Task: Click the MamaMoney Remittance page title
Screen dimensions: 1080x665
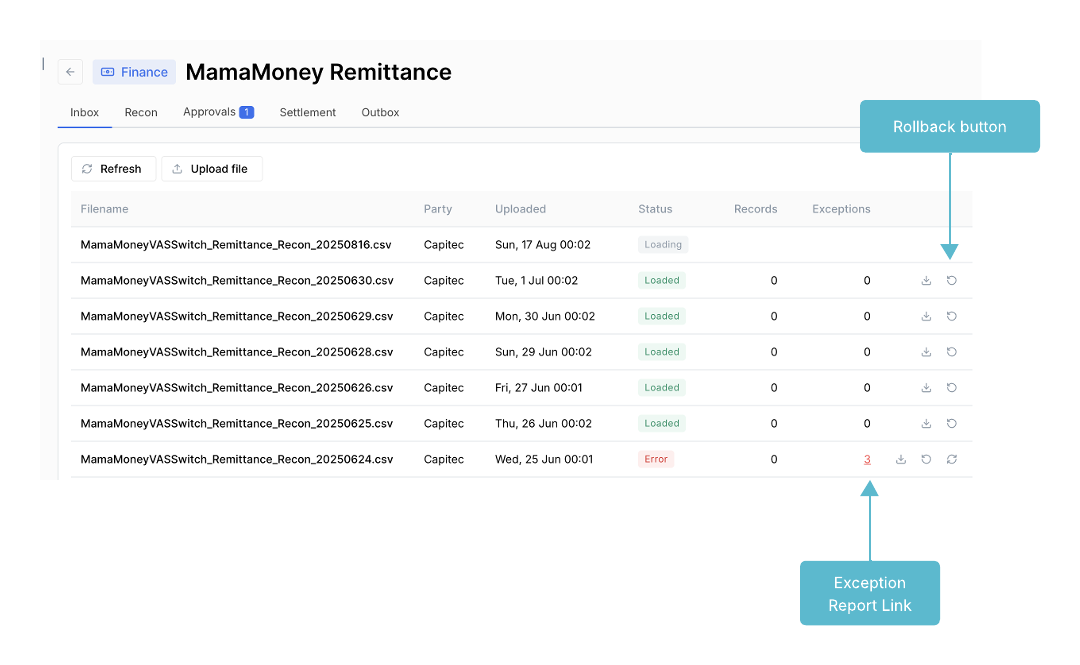Action: (x=318, y=72)
